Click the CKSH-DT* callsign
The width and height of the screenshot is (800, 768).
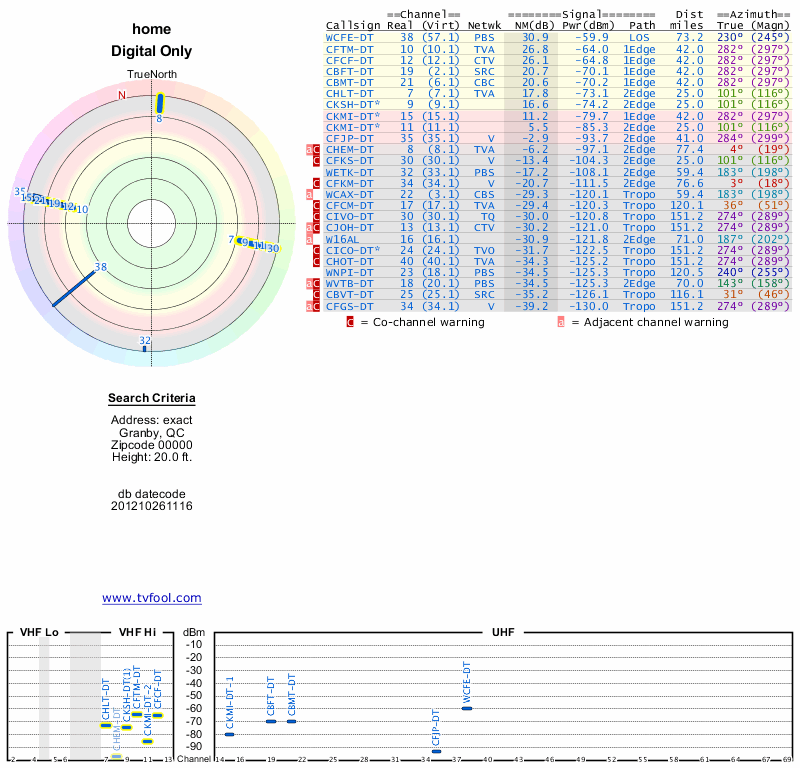click(353, 105)
